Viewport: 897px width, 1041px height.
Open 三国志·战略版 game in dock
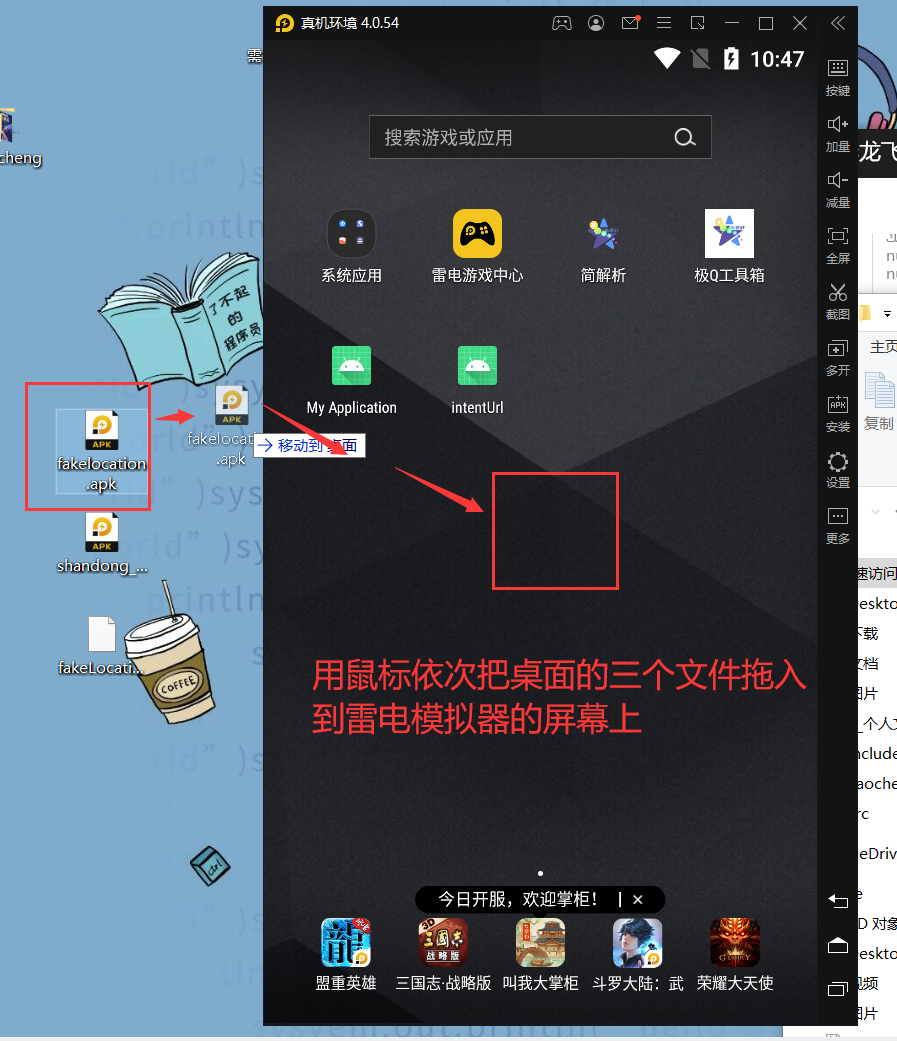click(x=444, y=955)
